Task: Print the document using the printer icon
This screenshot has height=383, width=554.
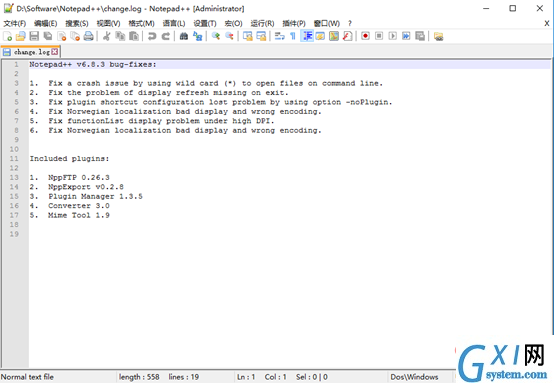Action: tap(88, 36)
